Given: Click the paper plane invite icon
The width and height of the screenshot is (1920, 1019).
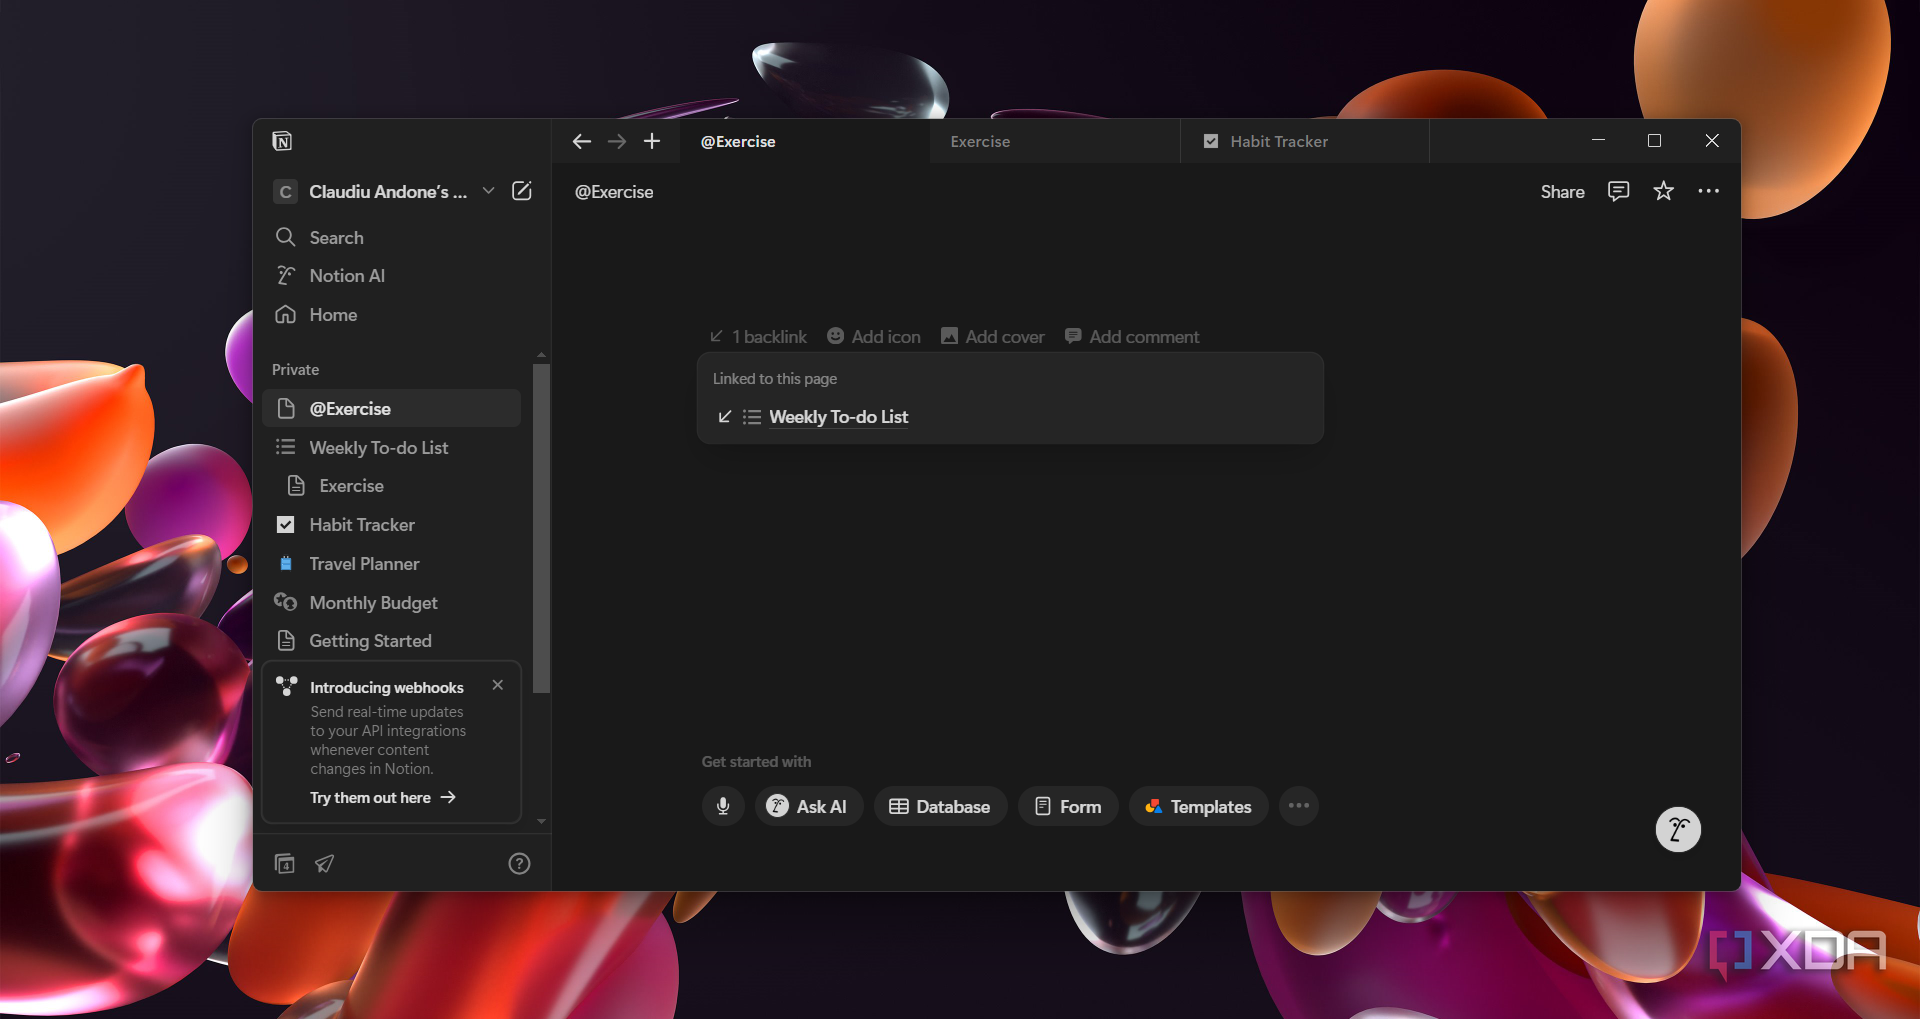Looking at the screenshot, I should click(x=325, y=863).
